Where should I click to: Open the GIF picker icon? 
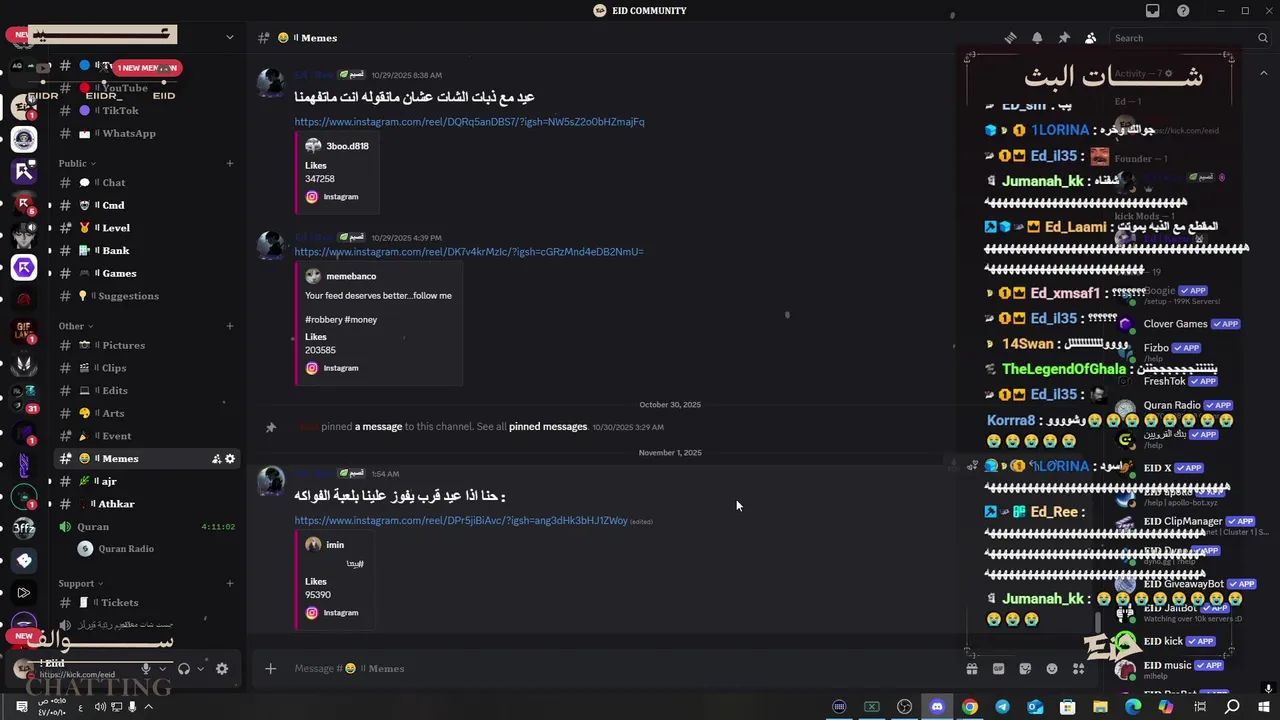click(998, 668)
